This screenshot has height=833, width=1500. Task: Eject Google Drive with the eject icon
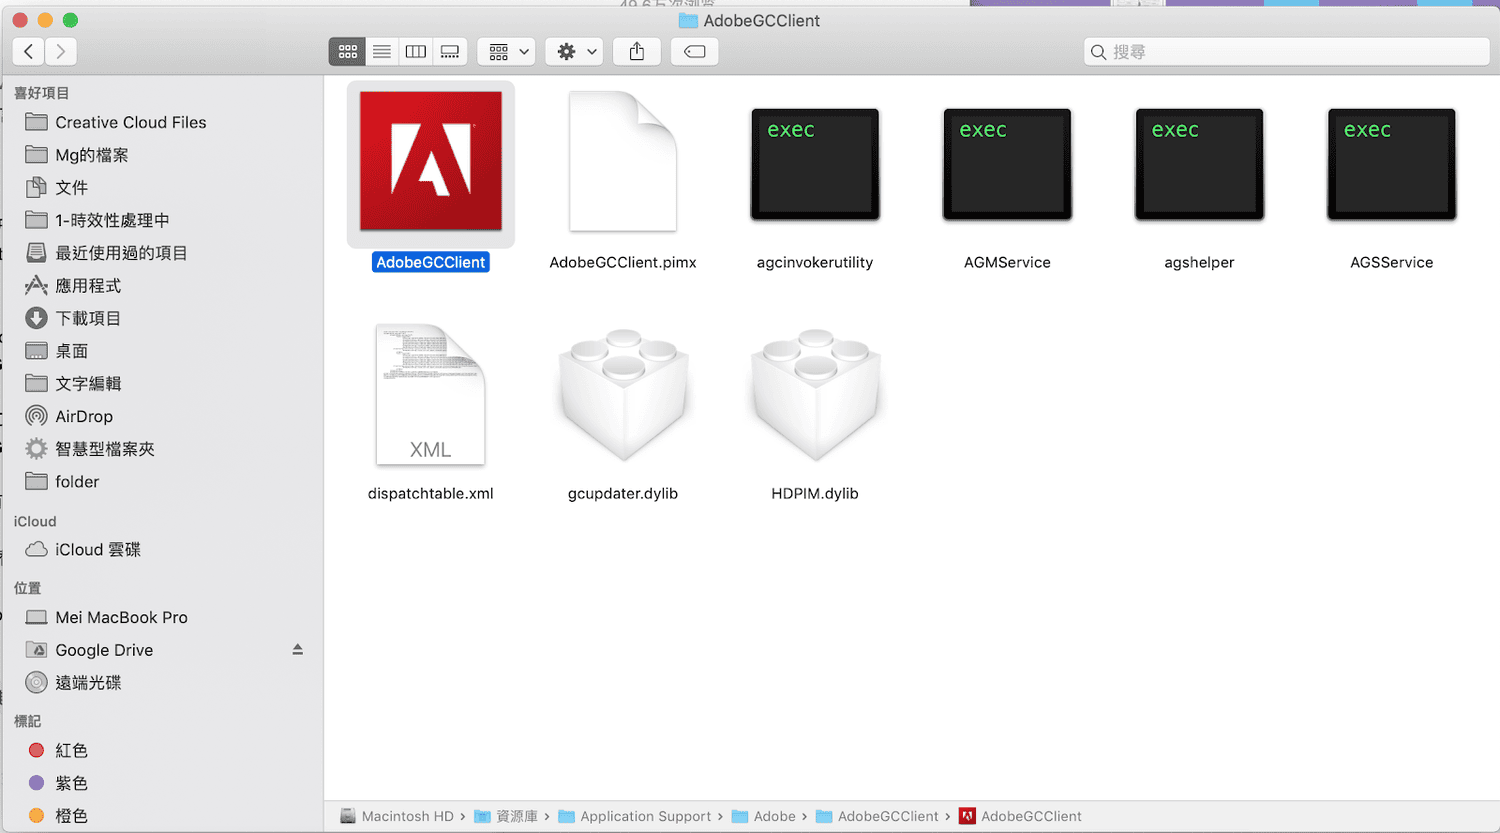click(297, 649)
